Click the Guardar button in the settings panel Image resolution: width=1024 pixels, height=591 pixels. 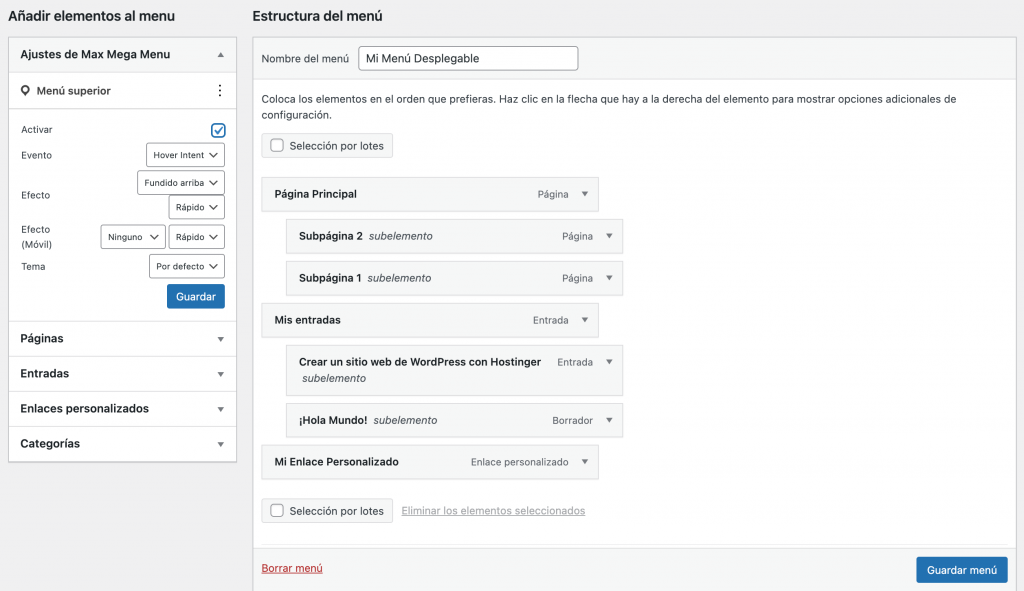pos(194,296)
